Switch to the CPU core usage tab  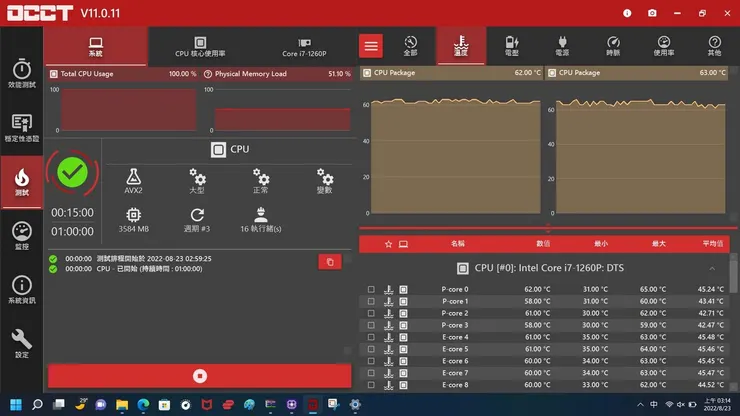pos(200,47)
